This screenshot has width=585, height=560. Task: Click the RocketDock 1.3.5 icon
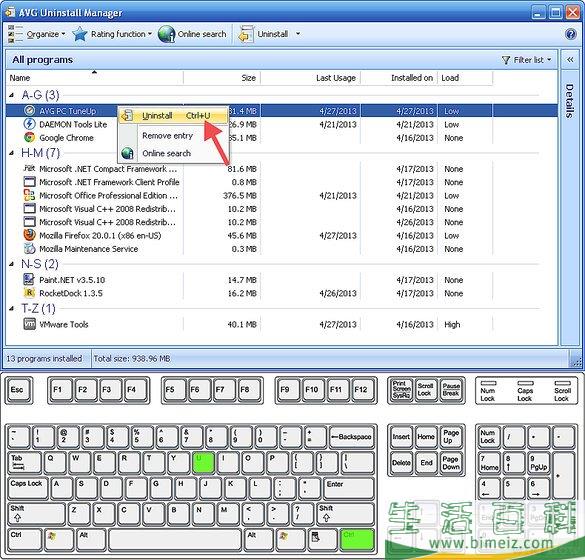29,293
